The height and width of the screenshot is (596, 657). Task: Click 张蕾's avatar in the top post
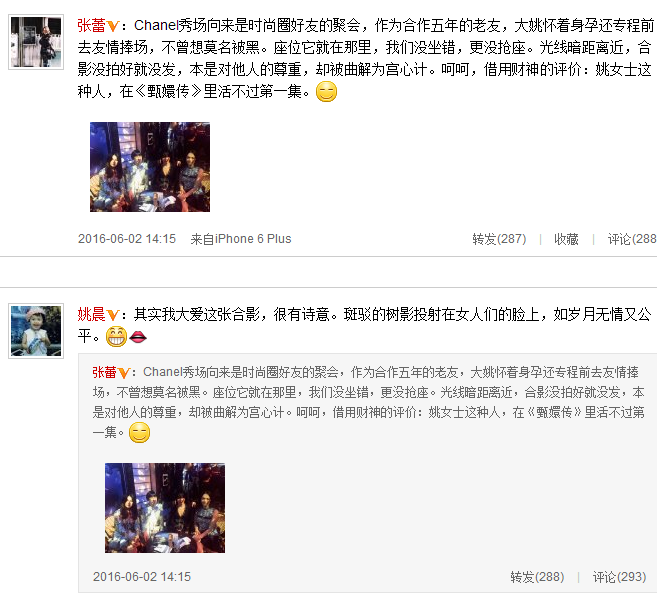36,42
